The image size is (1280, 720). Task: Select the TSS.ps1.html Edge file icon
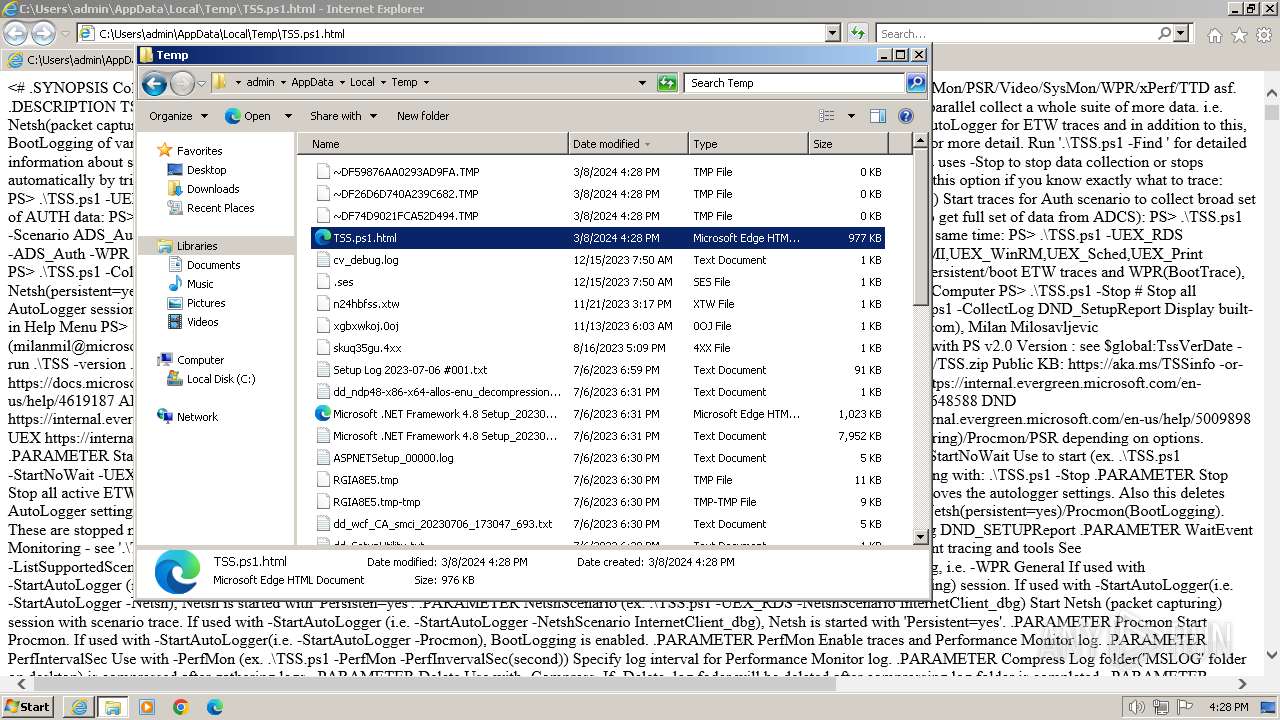pos(323,238)
